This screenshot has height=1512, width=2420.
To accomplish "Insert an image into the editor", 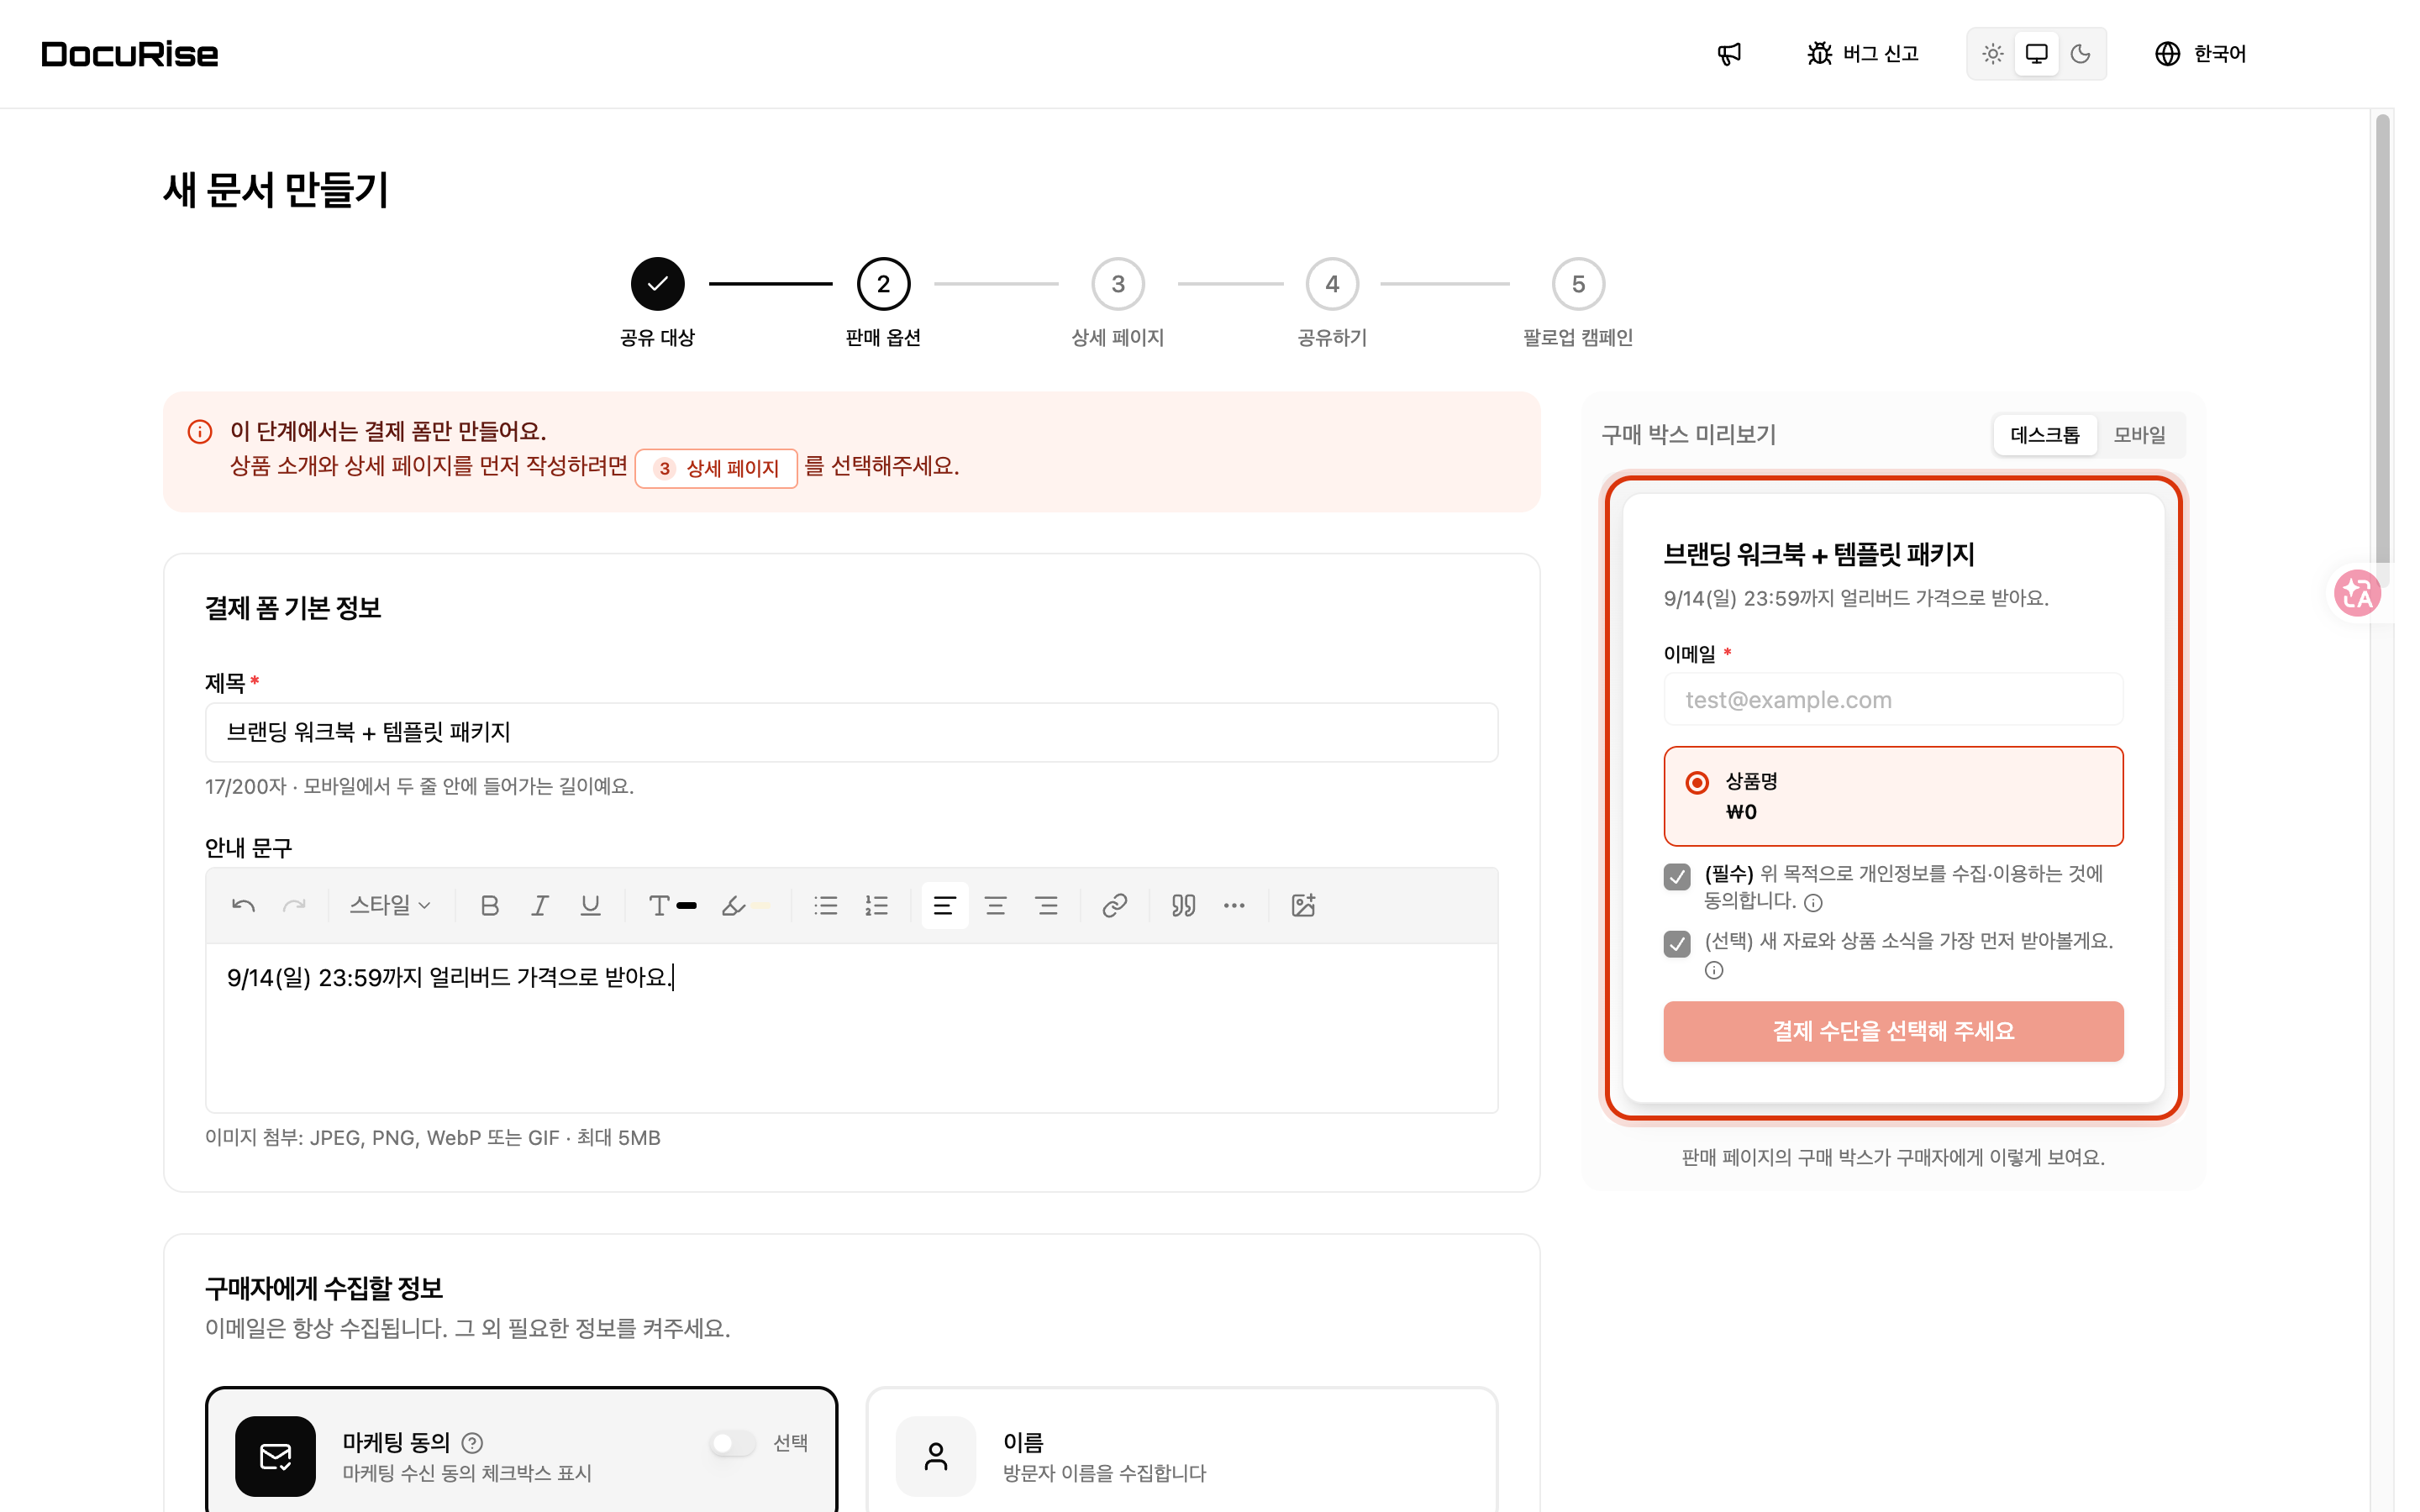I will tap(1303, 906).
